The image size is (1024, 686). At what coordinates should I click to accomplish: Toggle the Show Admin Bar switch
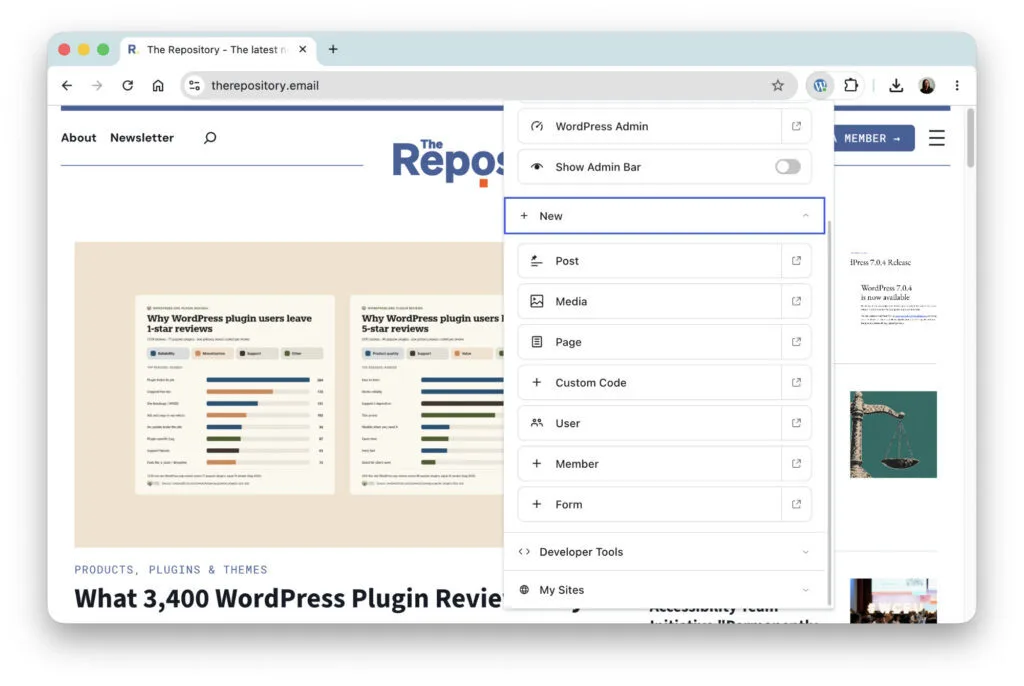[x=788, y=167]
